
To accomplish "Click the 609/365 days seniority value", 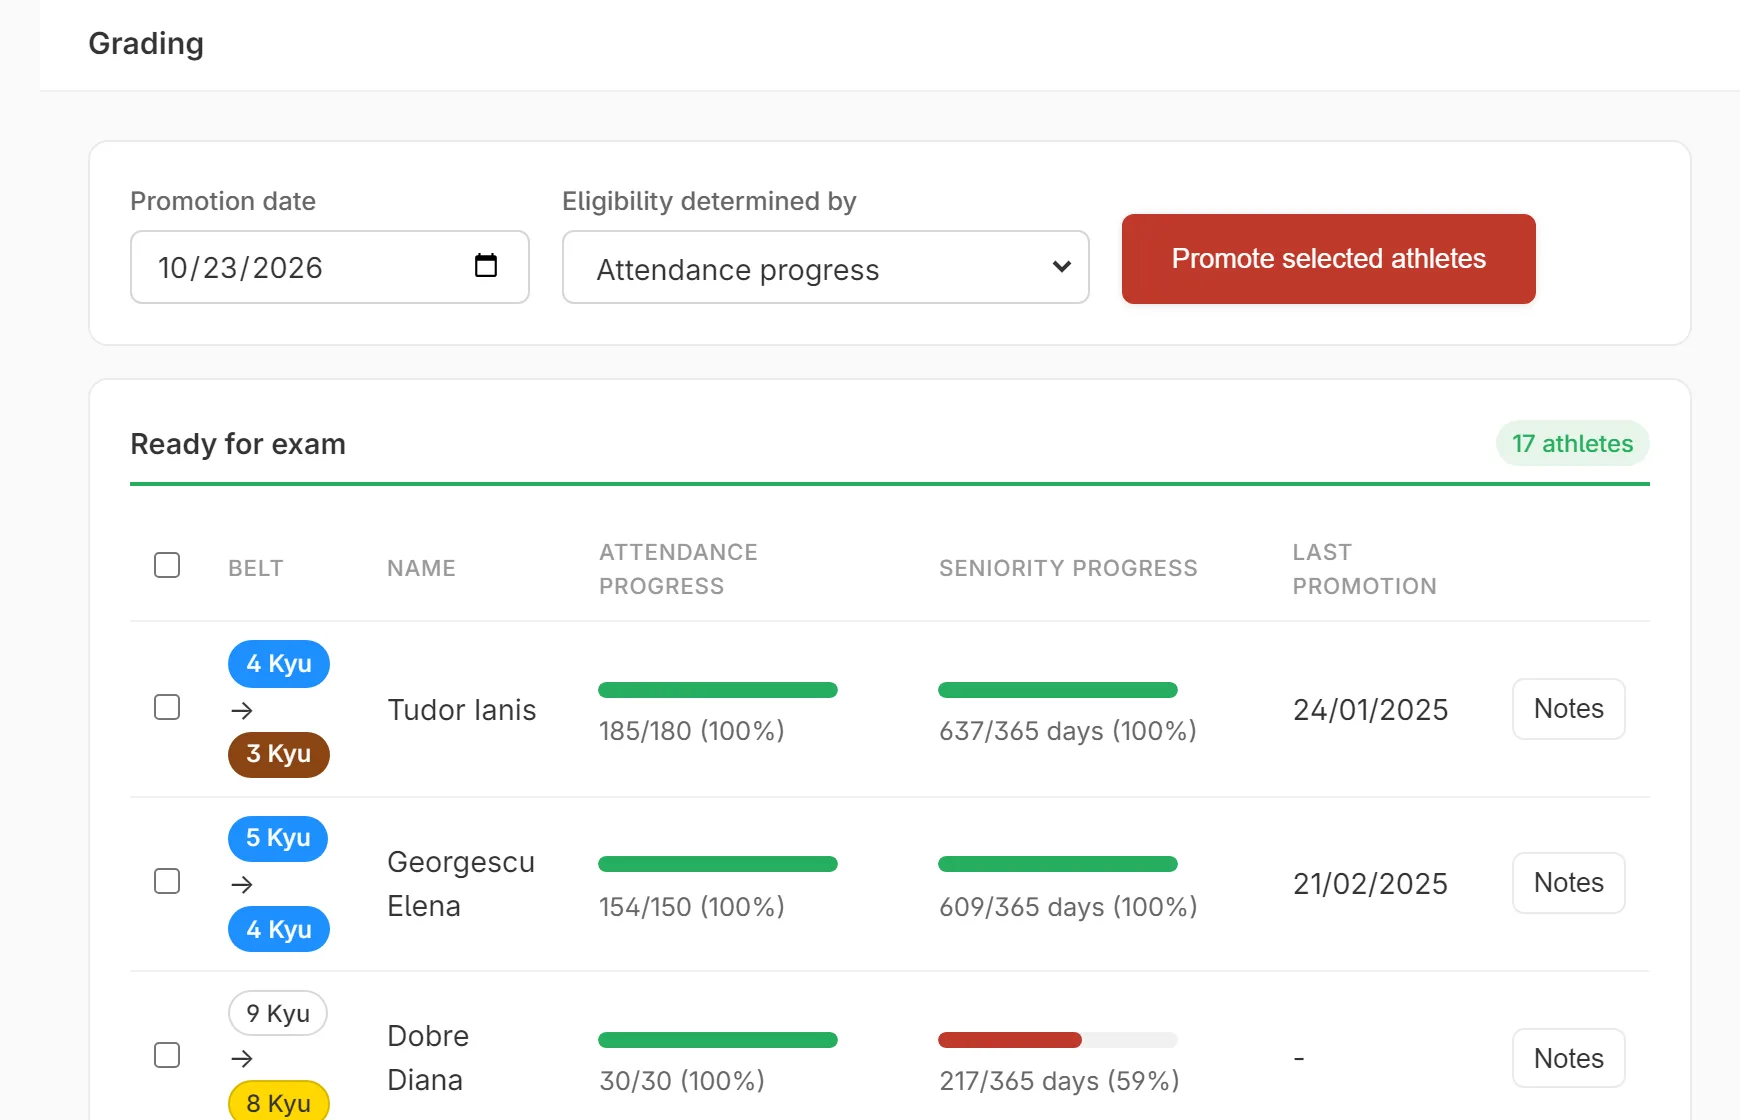I will pos(1068,907).
